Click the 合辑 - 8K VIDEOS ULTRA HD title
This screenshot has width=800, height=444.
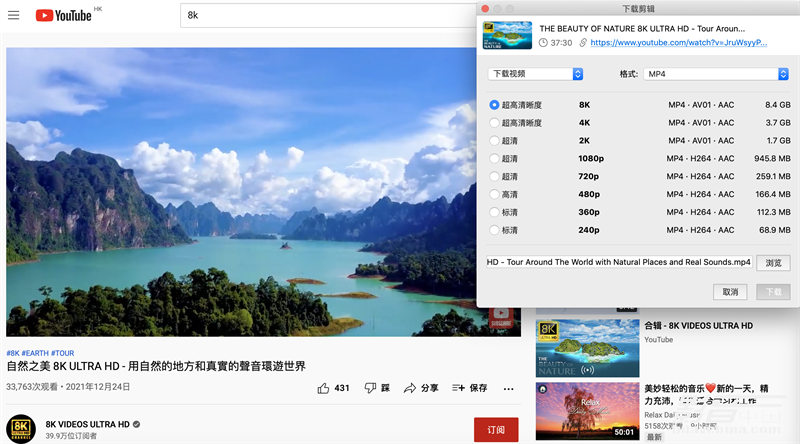point(698,326)
